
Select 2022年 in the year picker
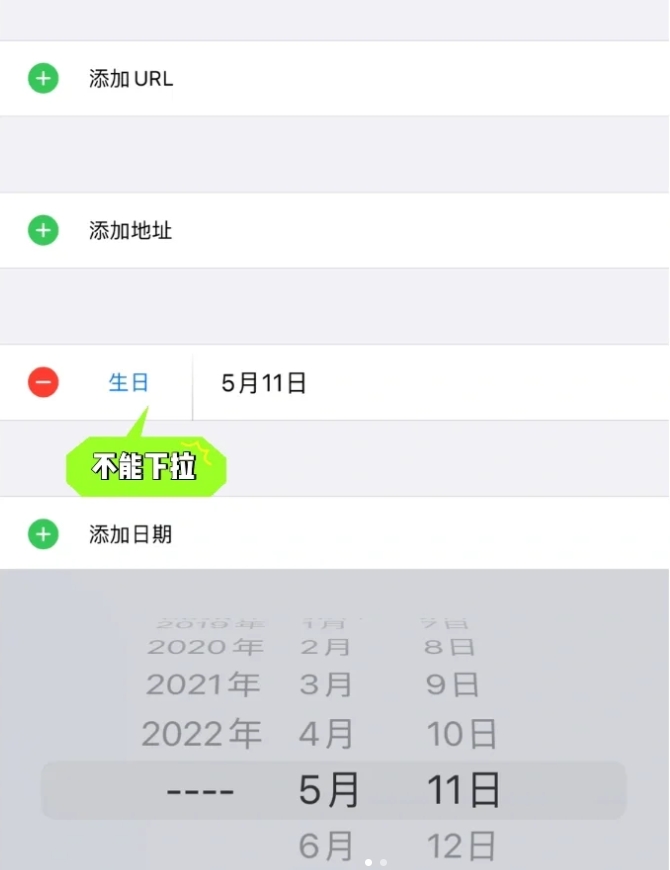click(201, 735)
